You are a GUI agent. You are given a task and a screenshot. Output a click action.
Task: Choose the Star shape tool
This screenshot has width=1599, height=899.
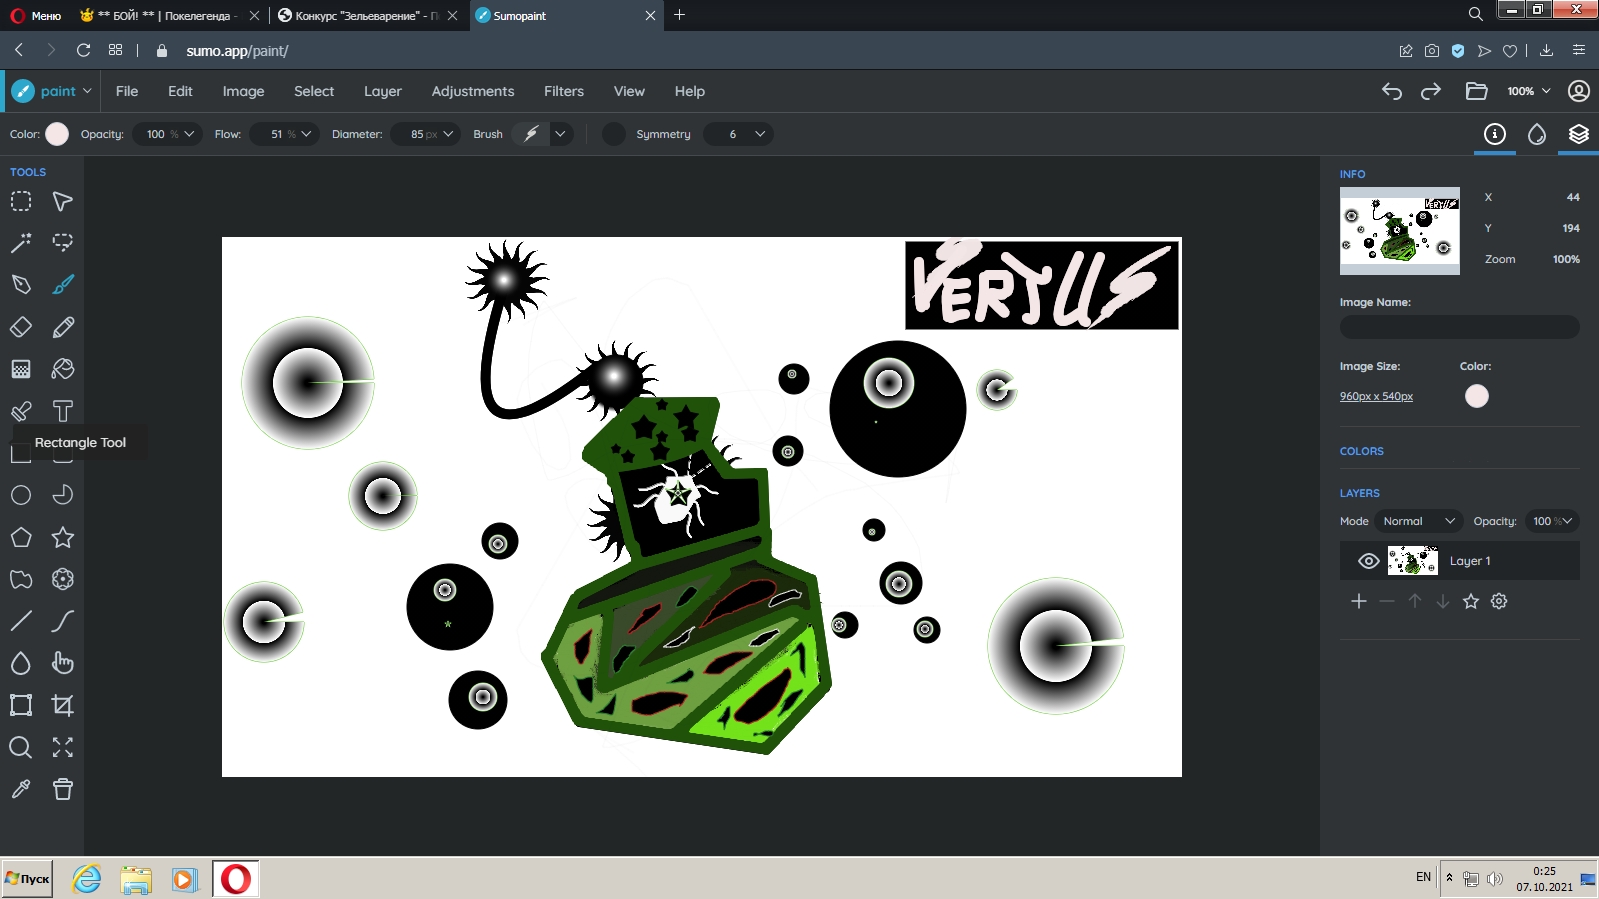(x=63, y=537)
